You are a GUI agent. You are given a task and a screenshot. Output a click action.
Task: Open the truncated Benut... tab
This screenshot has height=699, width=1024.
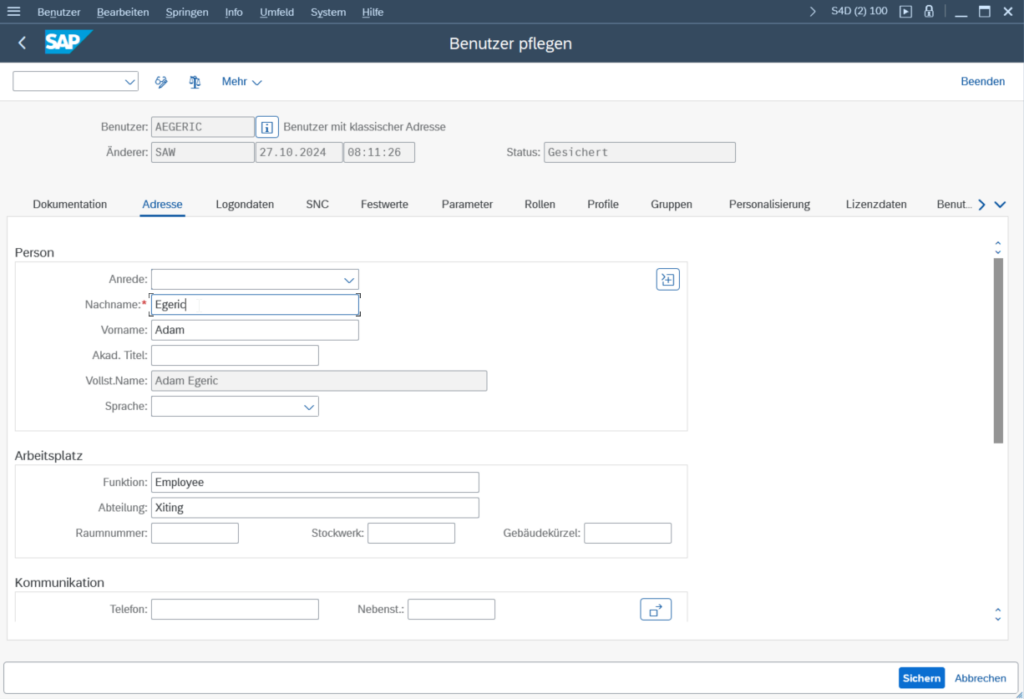954,204
